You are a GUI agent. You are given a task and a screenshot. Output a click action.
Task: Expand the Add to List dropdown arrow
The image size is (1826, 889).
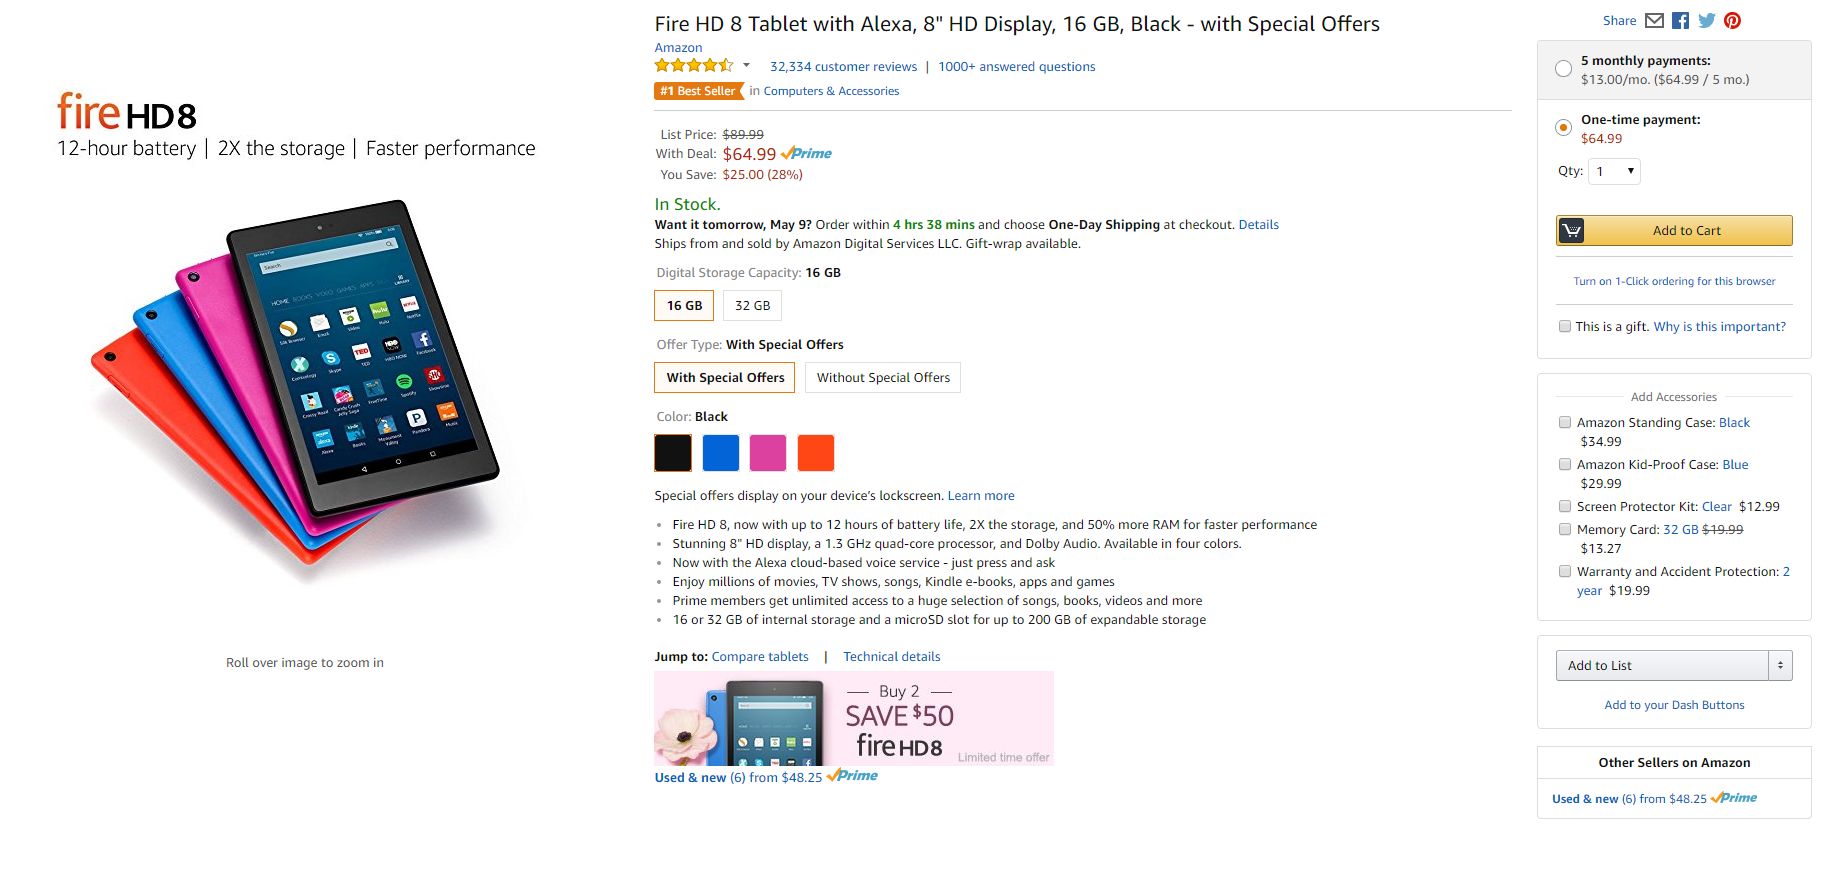coord(1780,666)
